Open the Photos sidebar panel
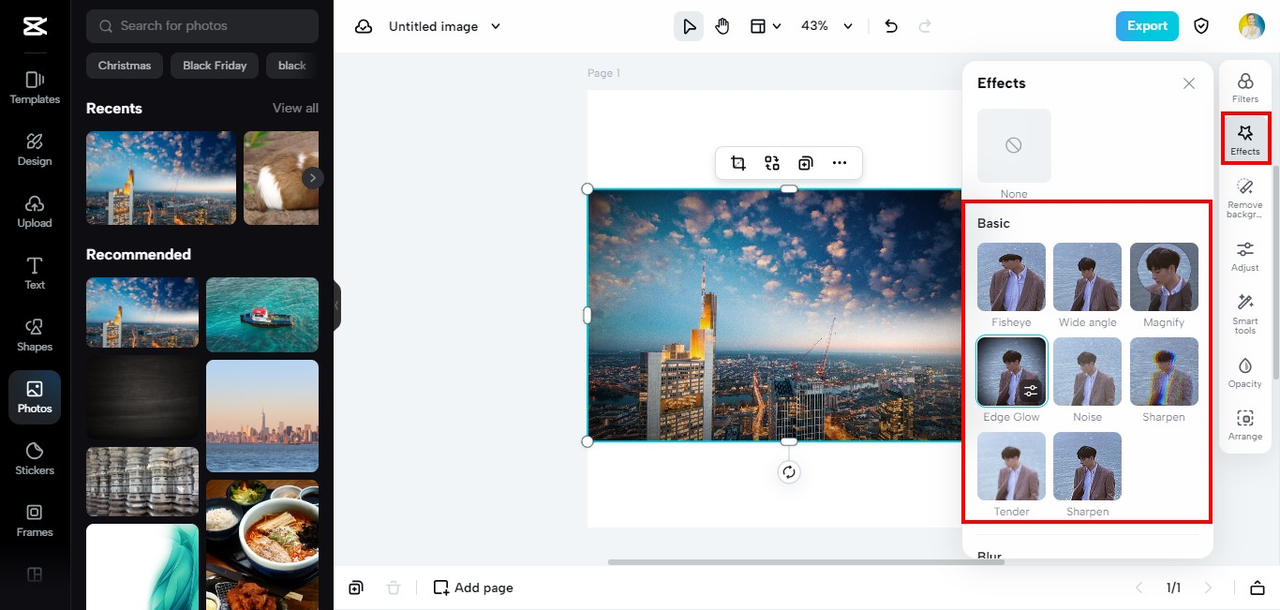Image resolution: width=1280 pixels, height=610 pixels. (35, 397)
